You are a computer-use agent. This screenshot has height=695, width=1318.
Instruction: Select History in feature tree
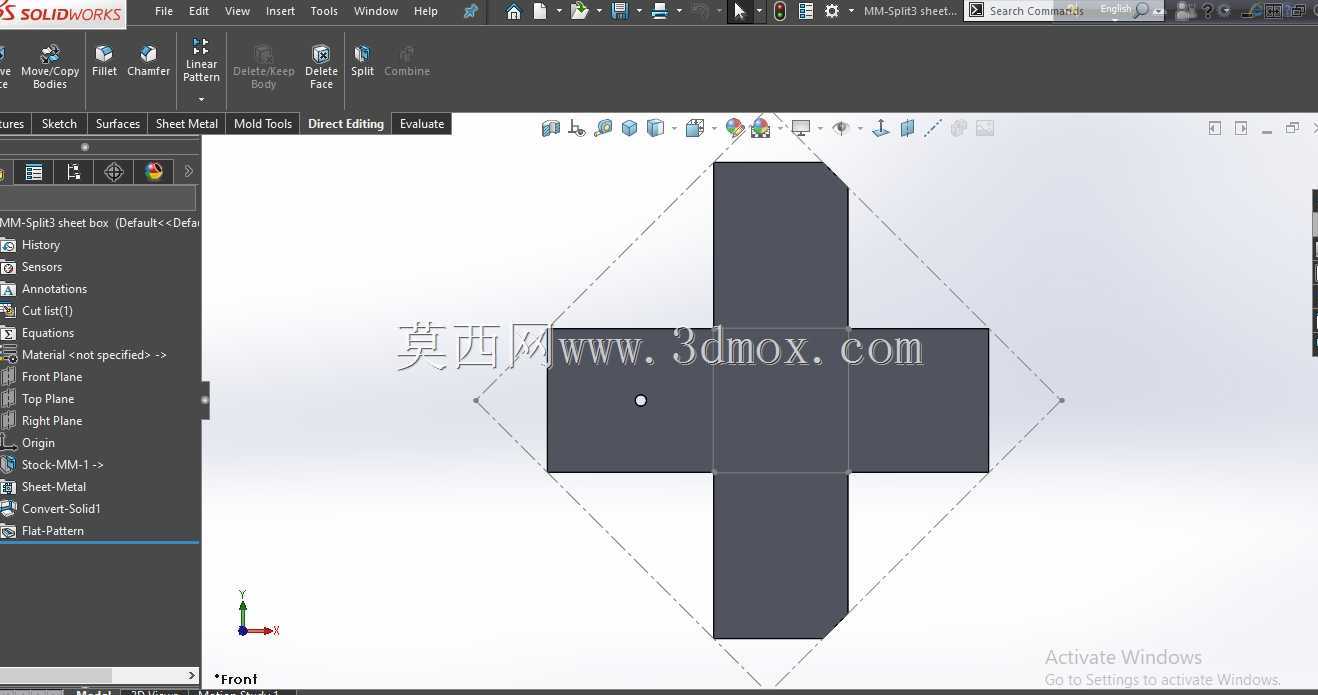(41, 245)
